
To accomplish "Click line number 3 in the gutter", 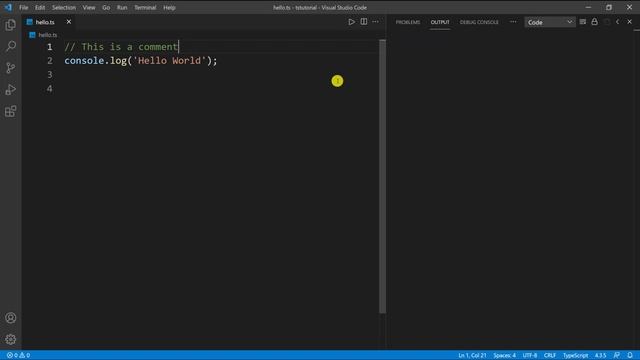I will coord(50,75).
